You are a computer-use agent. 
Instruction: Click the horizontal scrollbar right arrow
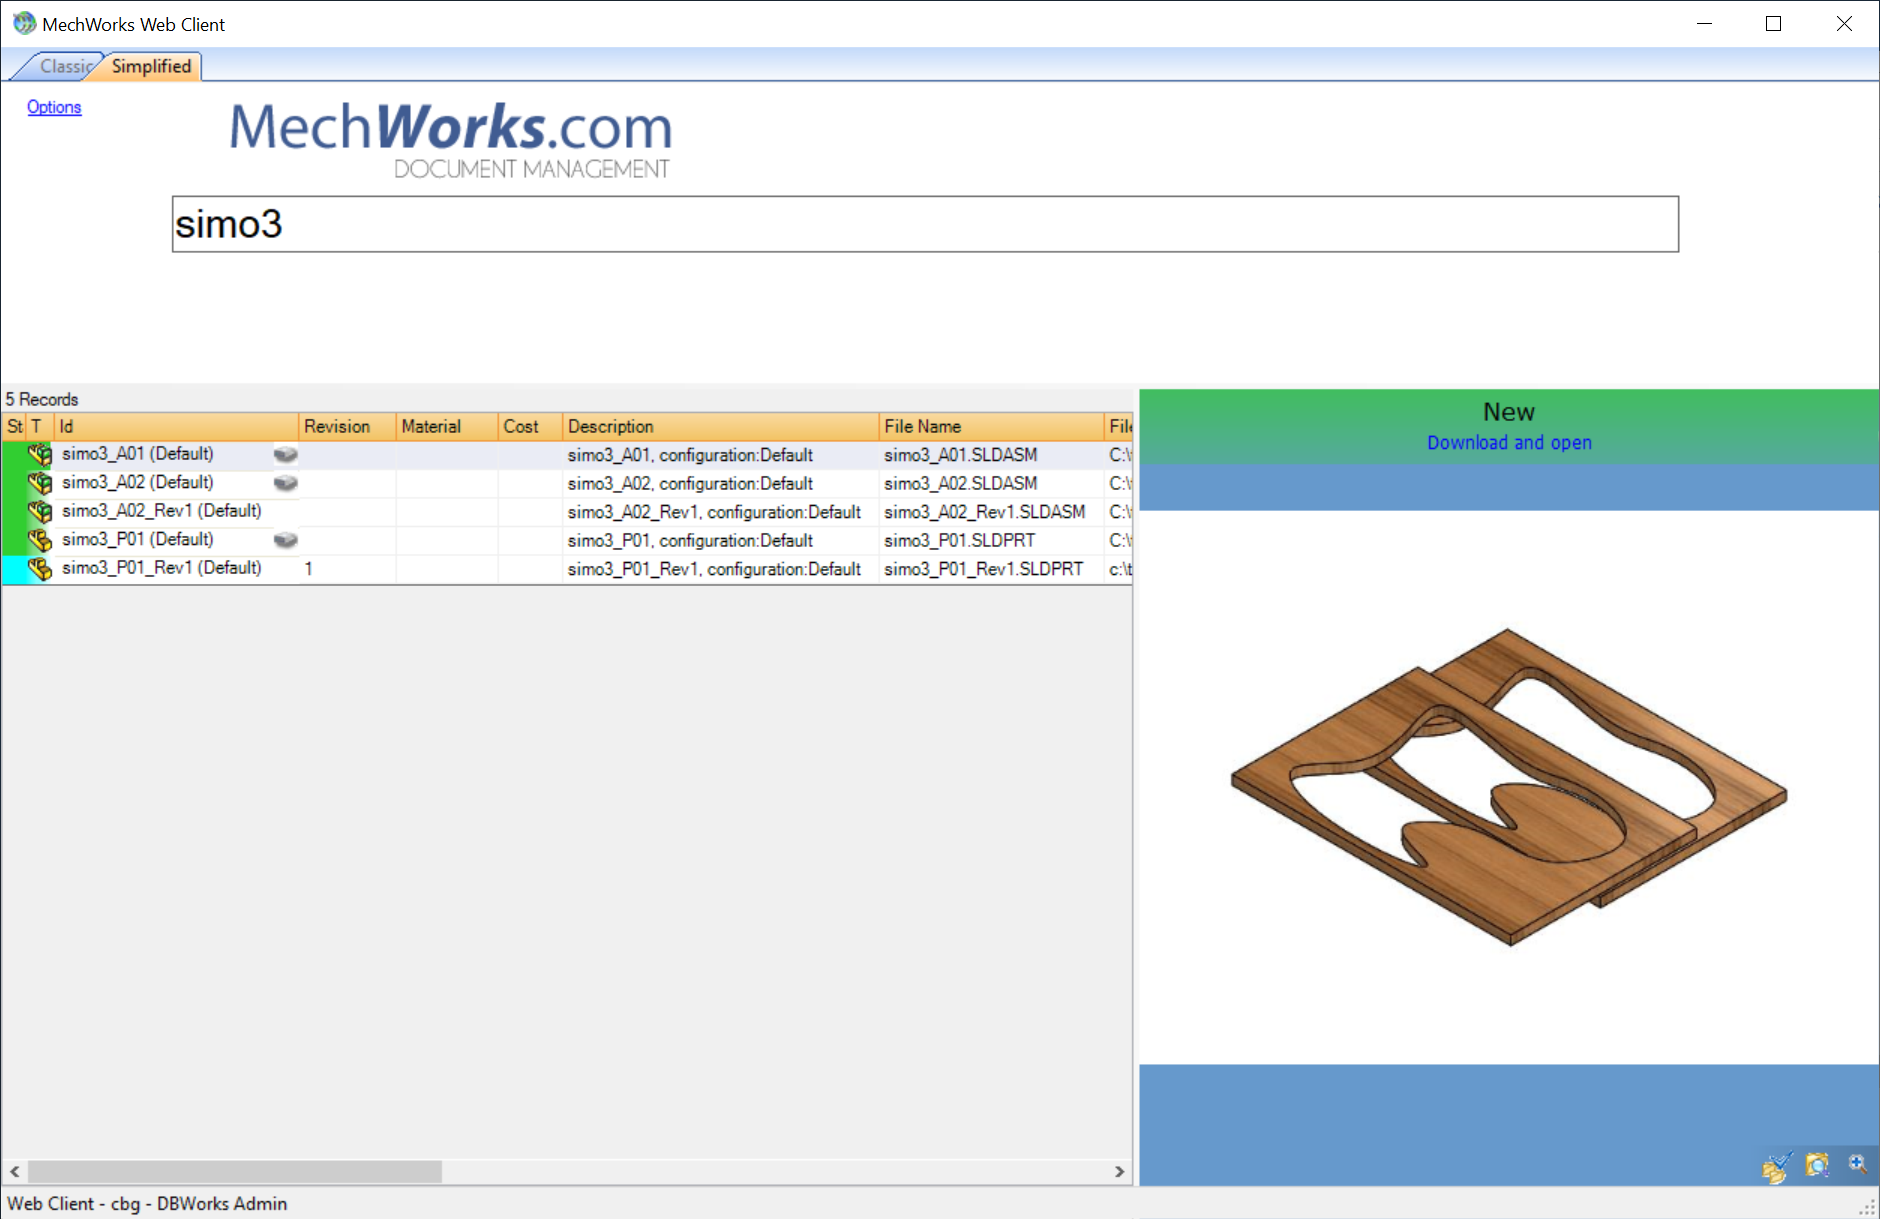pyautogui.click(x=1120, y=1171)
